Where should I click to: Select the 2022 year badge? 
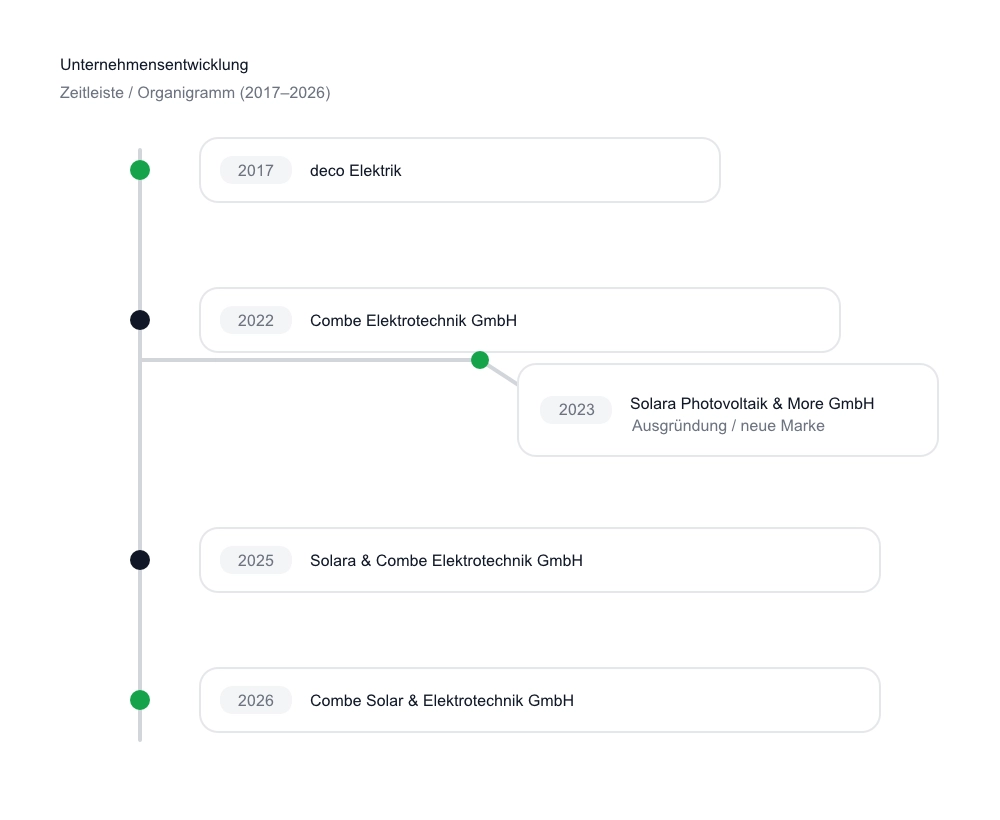click(x=256, y=321)
